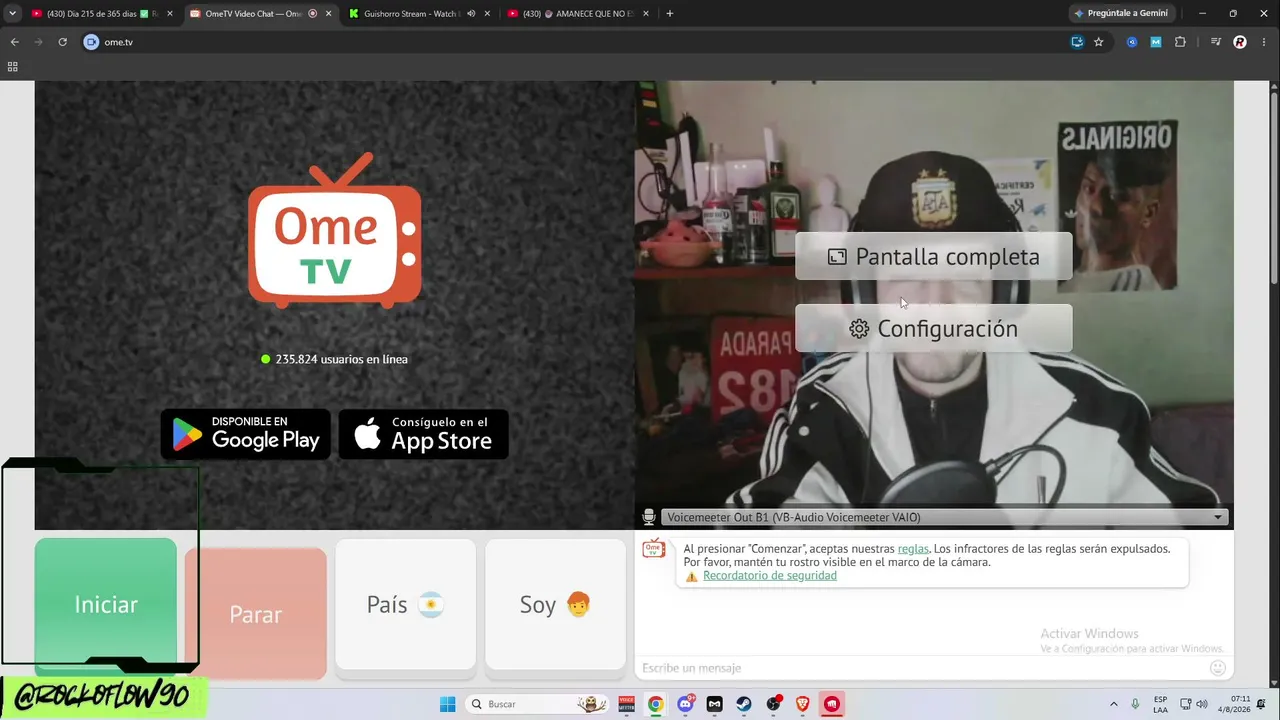This screenshot has width=1280, height=720.
Task: Click the OmeTV logo
Action: coord(335,231)
